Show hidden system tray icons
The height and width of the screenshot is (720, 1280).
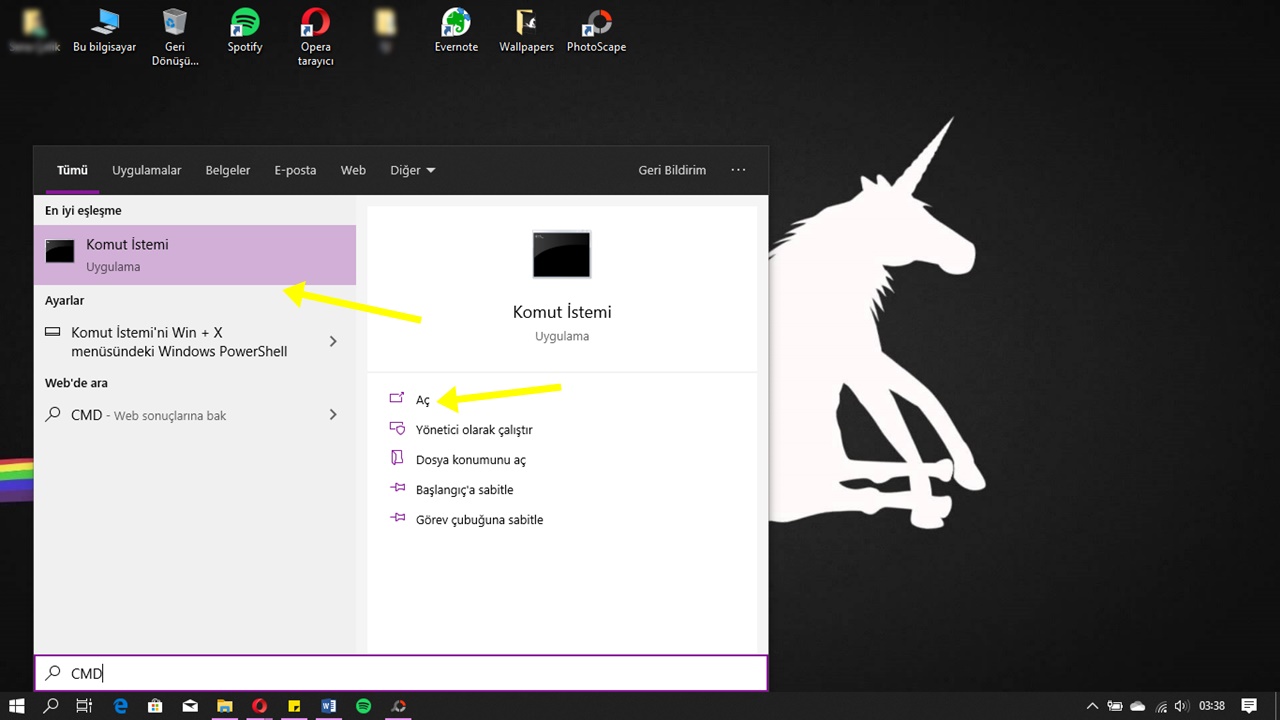click(1092, 706)
